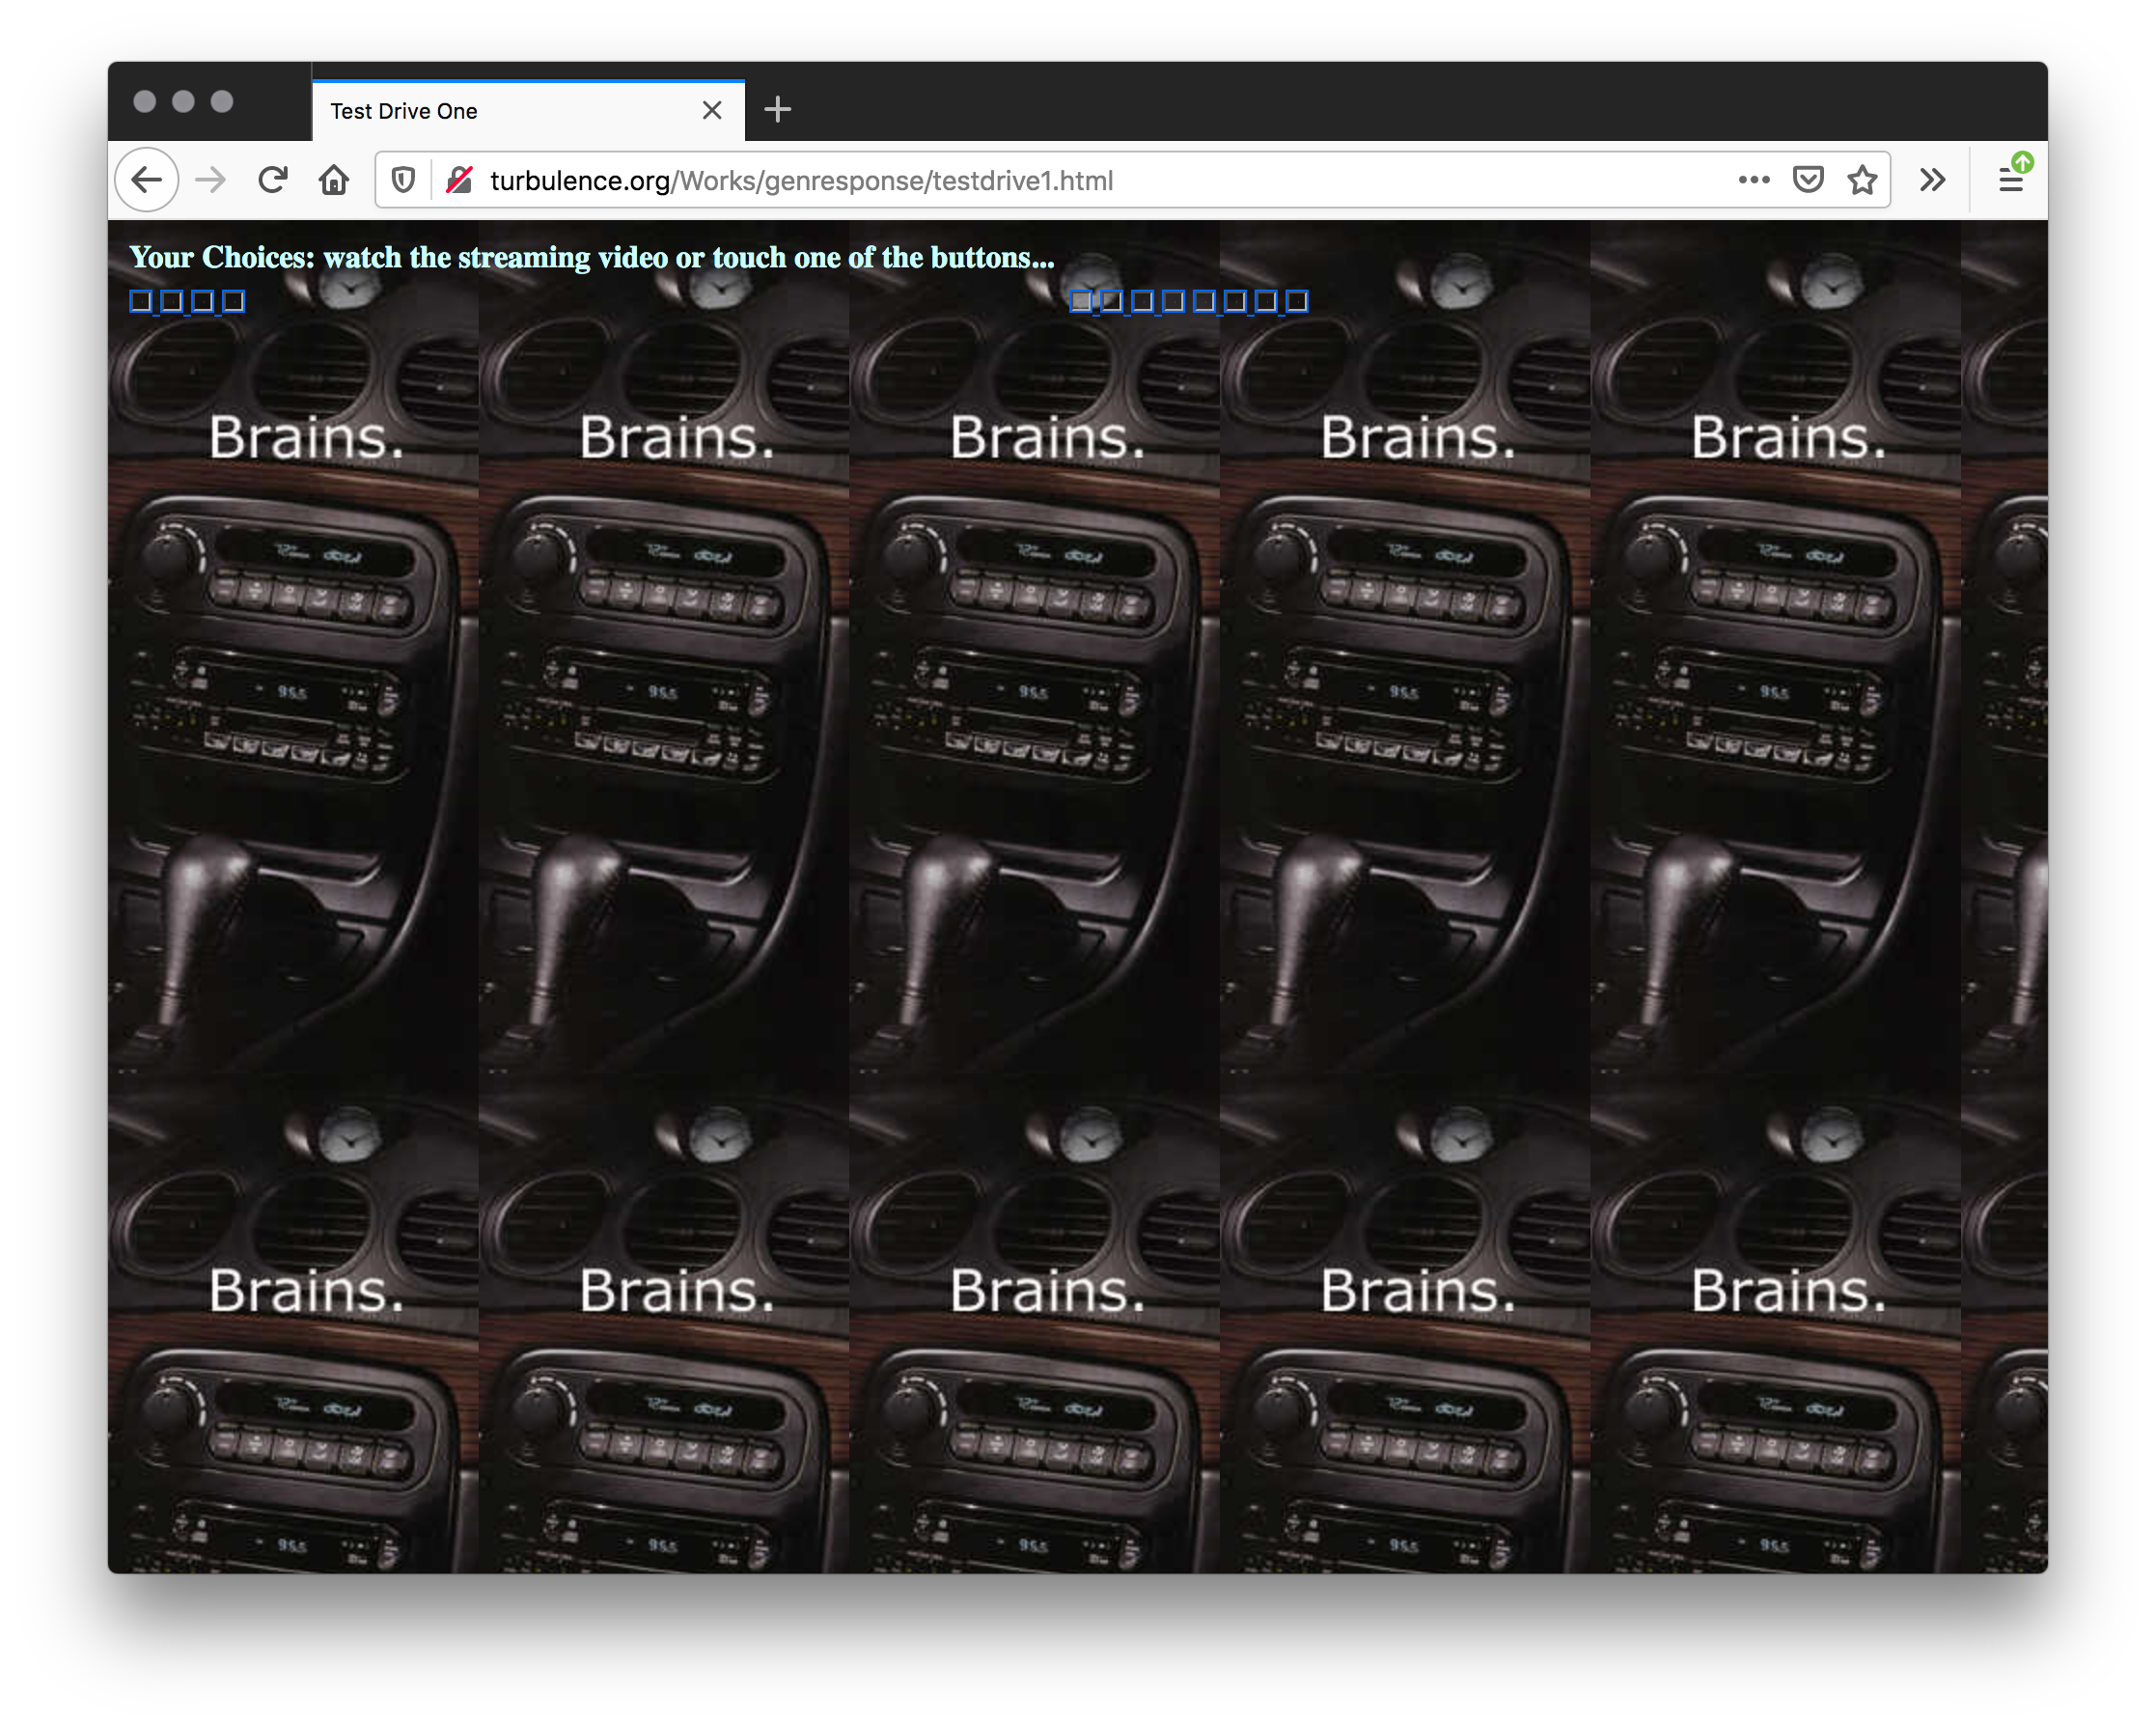The image size is (2156, 1728).
Task: Click the forward navigation arrow
Action: coord(211,180)
